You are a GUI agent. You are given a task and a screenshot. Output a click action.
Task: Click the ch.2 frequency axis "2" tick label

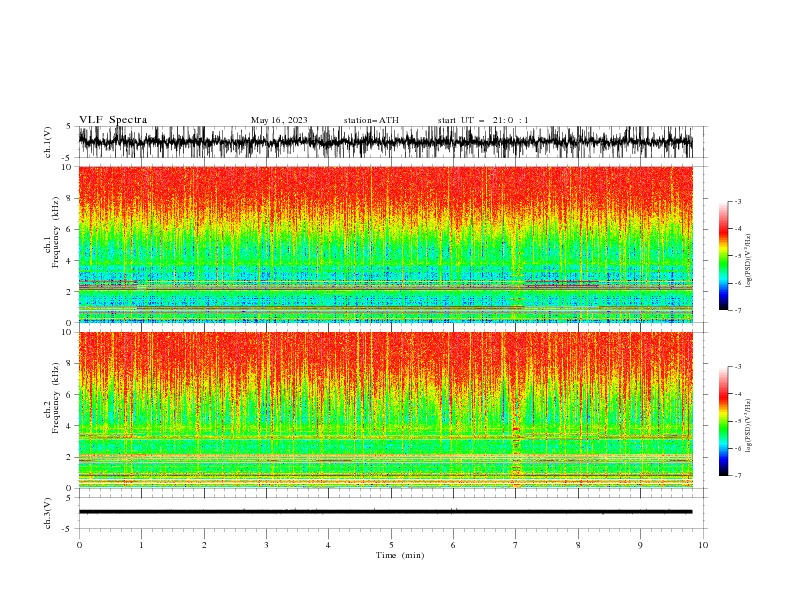(x=69, y=457)
